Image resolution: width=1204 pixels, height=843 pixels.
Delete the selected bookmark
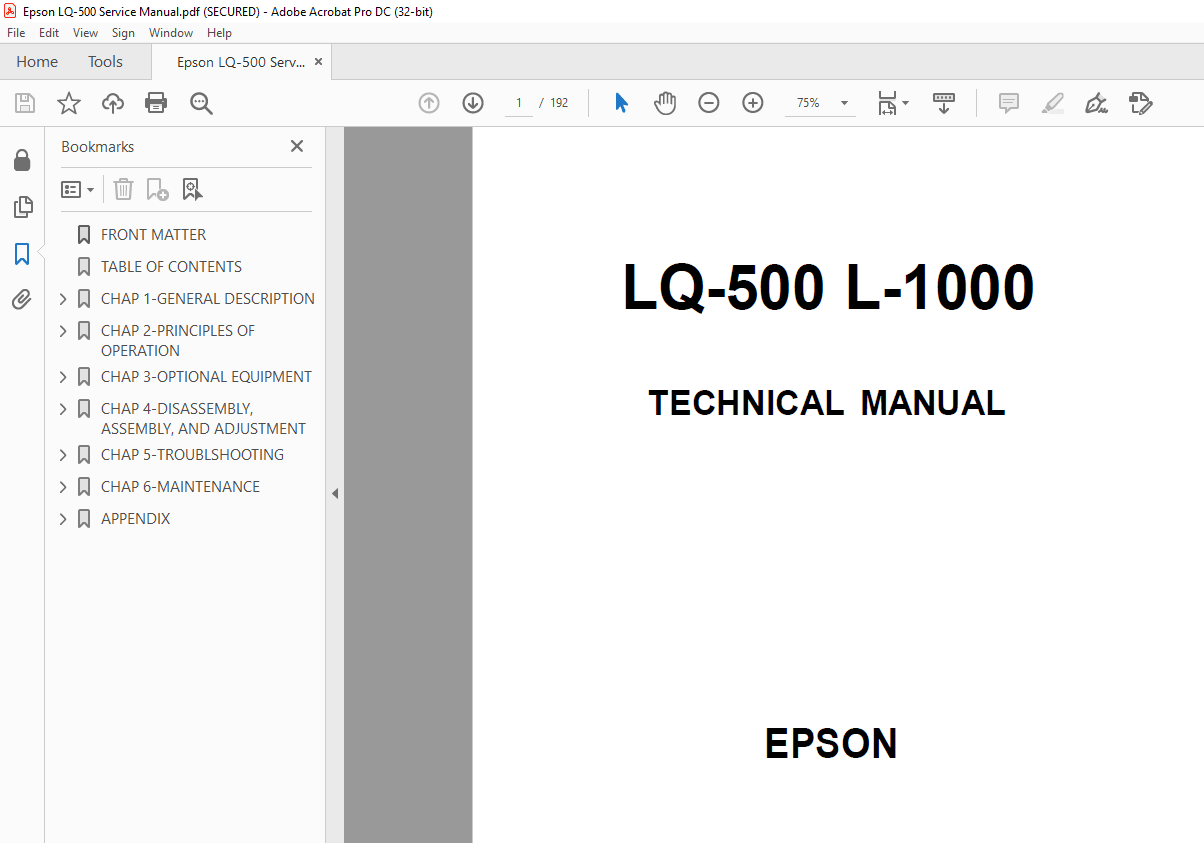[122, 188]
